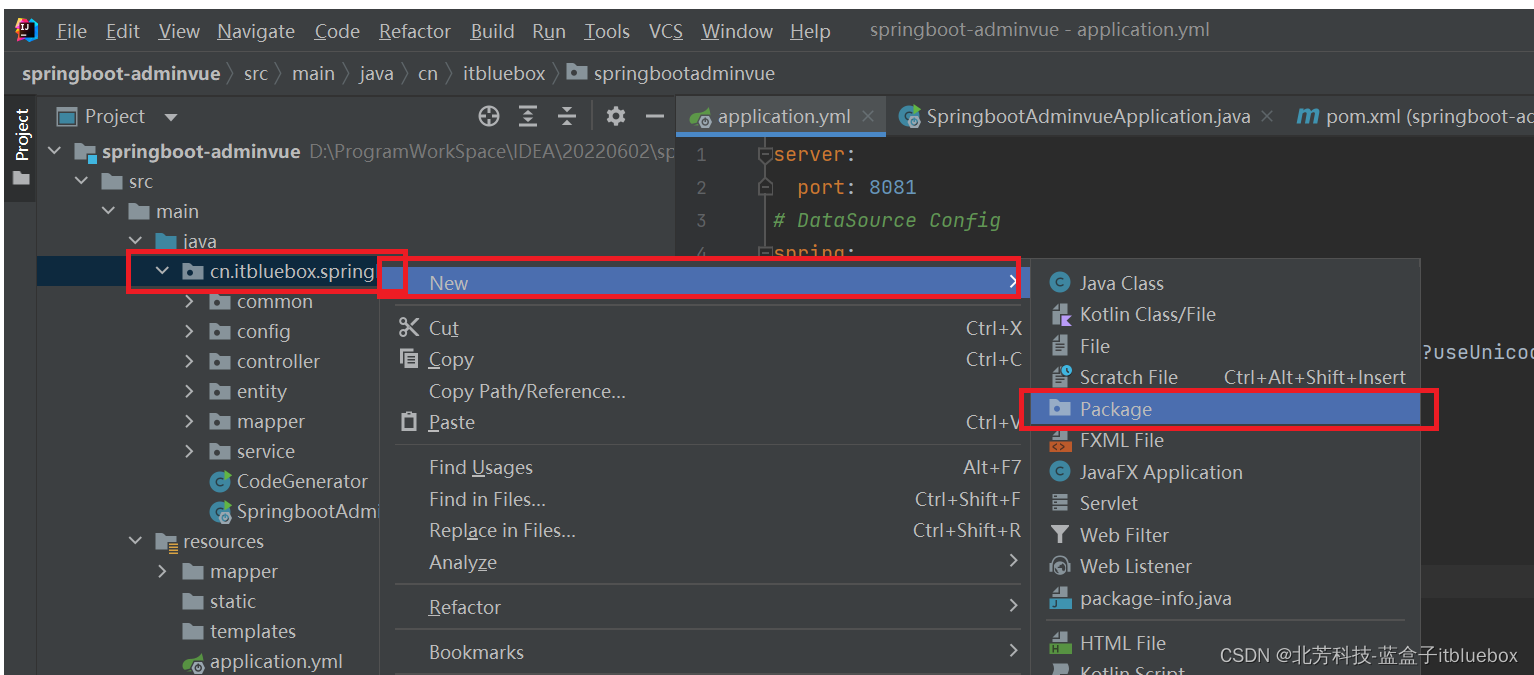
Task: Collapse the src folder node
Action: click(x=81, y=181)
